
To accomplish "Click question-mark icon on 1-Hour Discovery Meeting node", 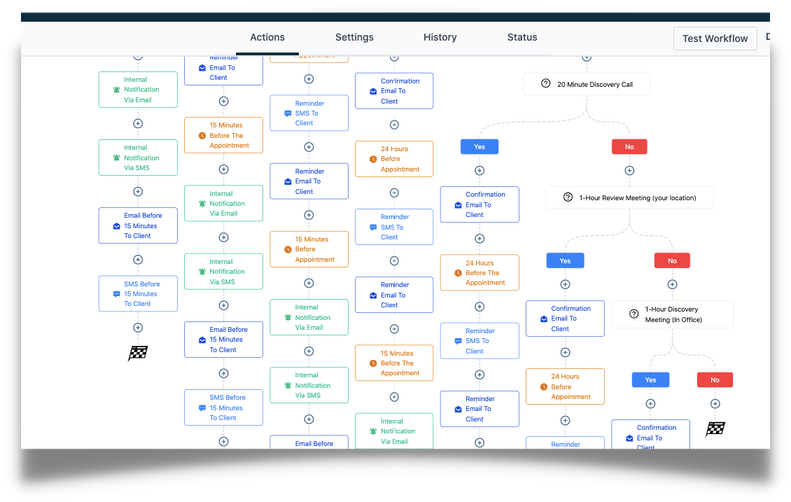I will (633, 314).
